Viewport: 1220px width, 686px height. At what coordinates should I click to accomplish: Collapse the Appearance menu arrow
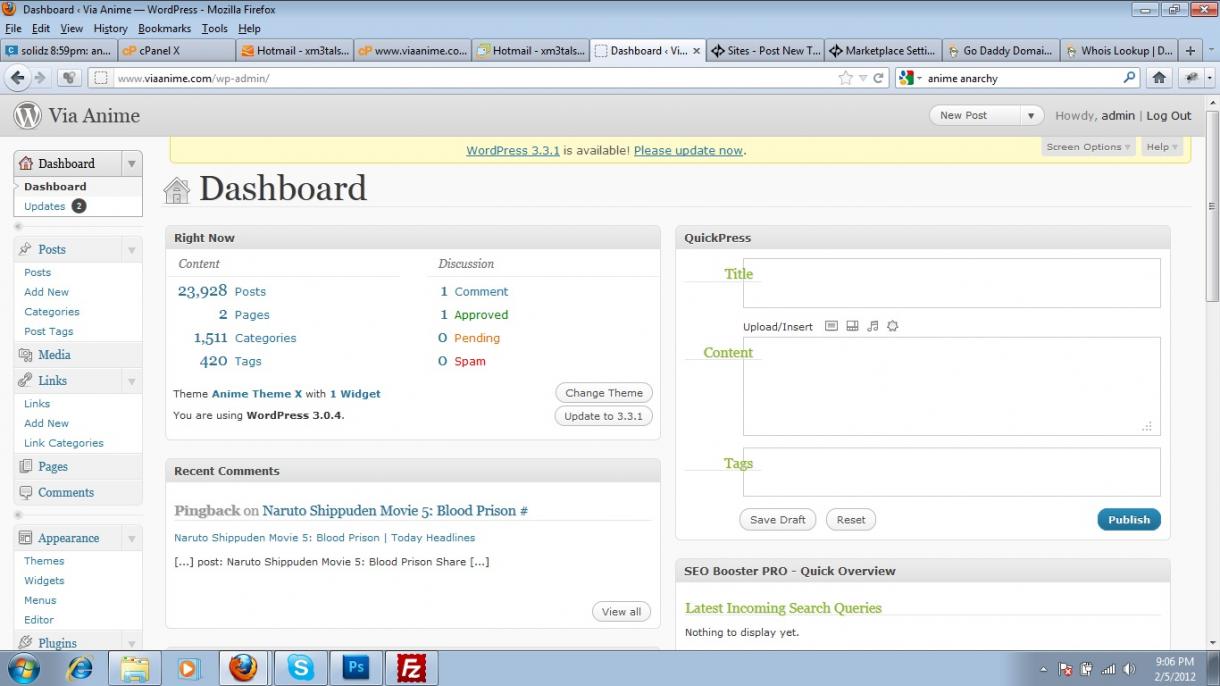(131, 538)
